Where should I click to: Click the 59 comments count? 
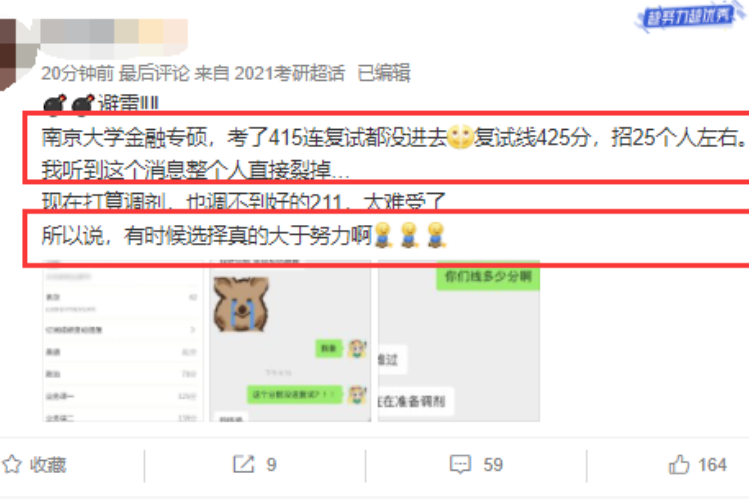click(x=493, y=465)
